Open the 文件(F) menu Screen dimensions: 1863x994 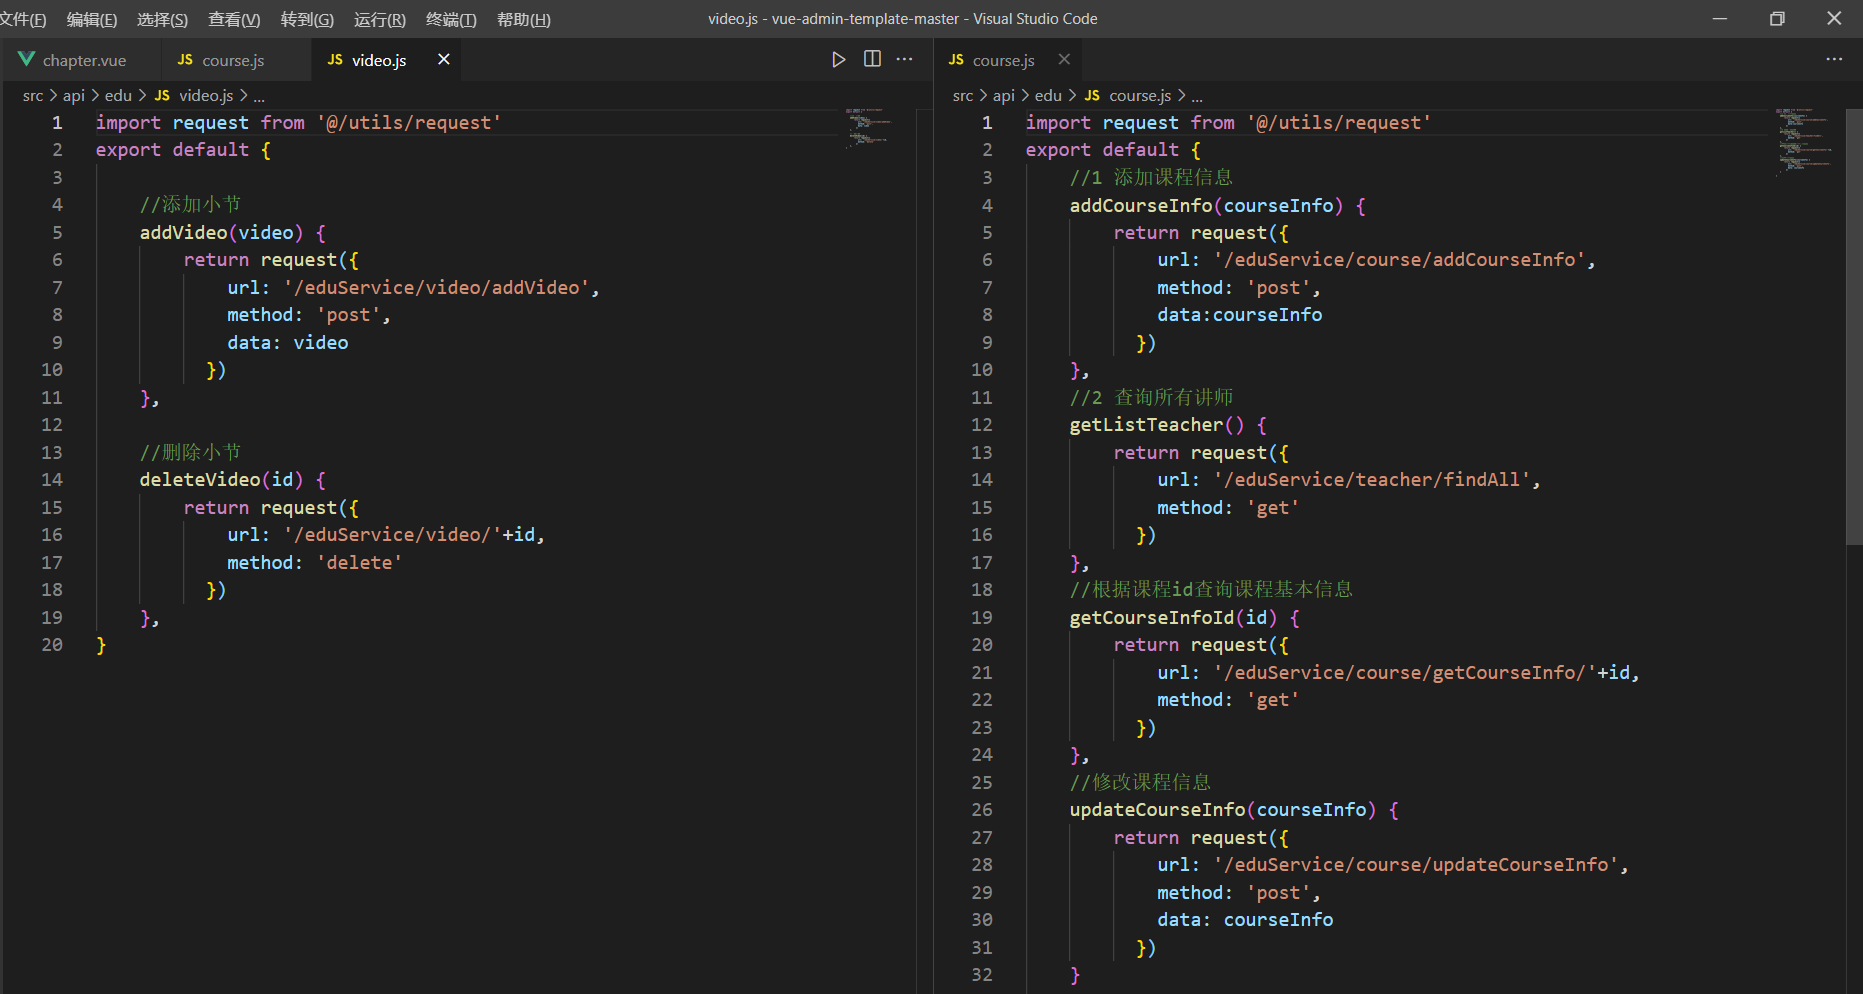pyautogui.click(x=23, y=19)
